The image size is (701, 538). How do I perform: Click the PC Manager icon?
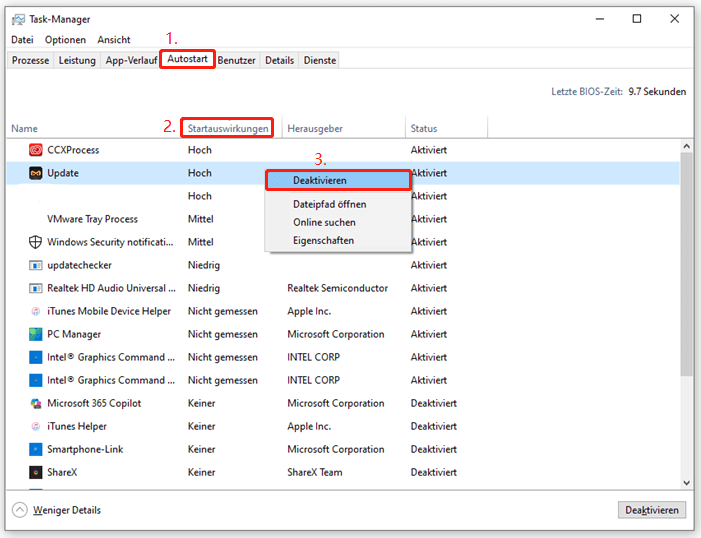36,334
